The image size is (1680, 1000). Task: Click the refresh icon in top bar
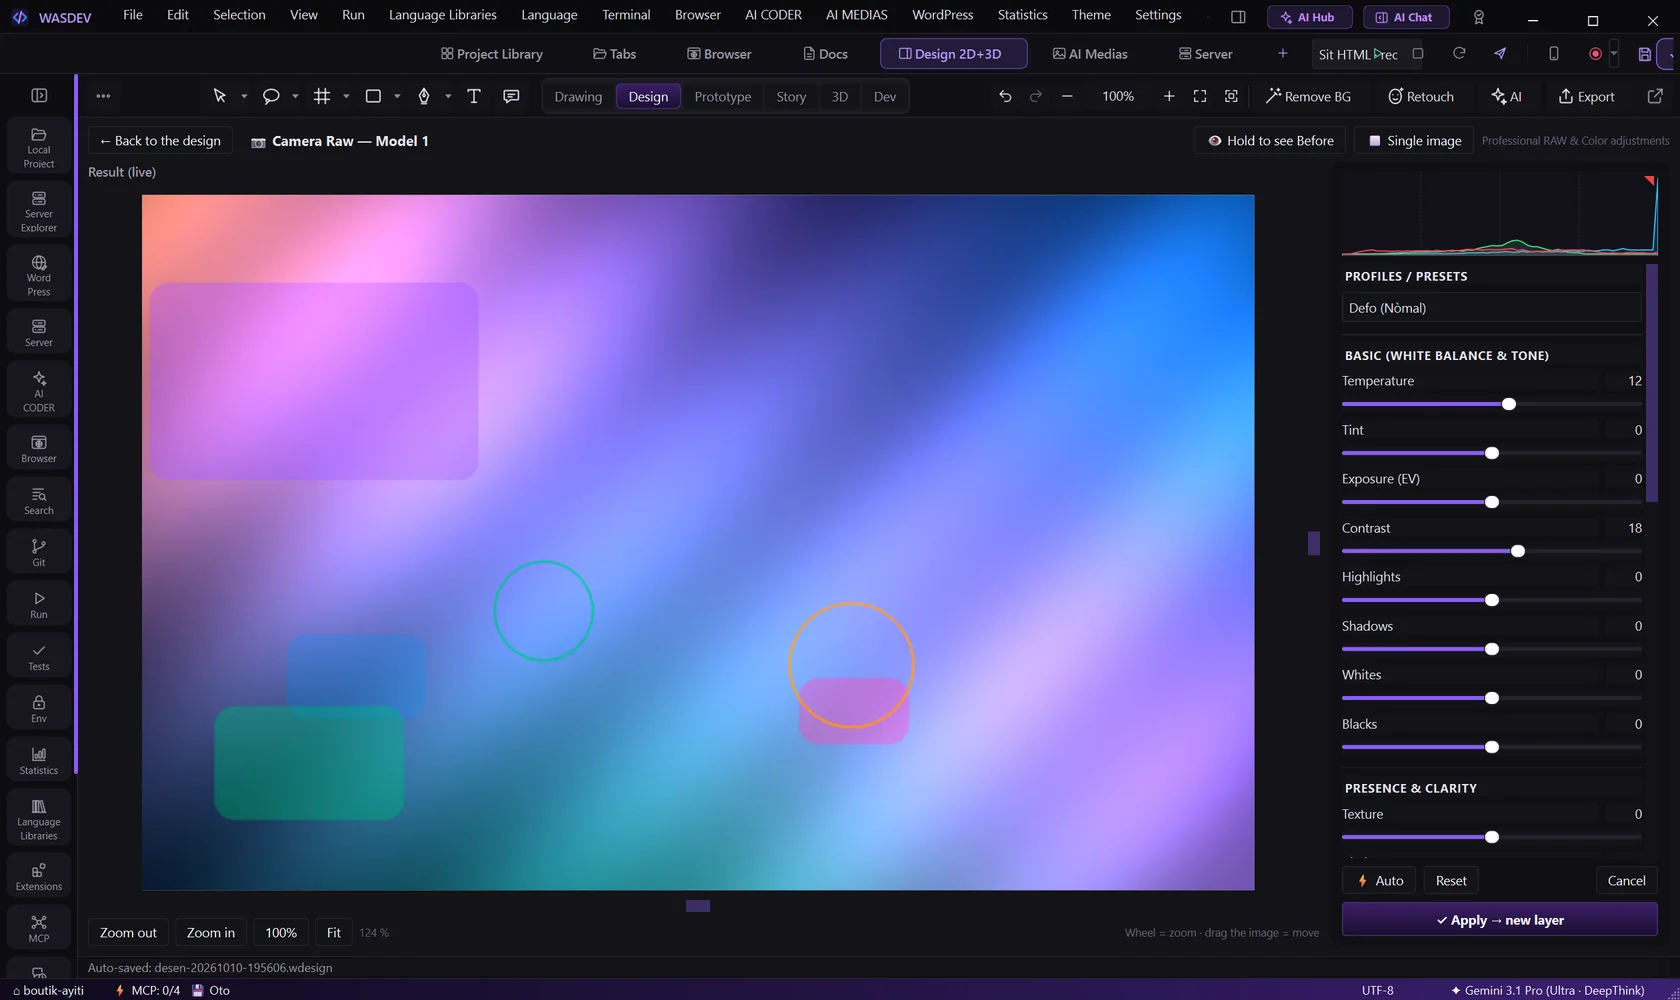point(1459,53)
